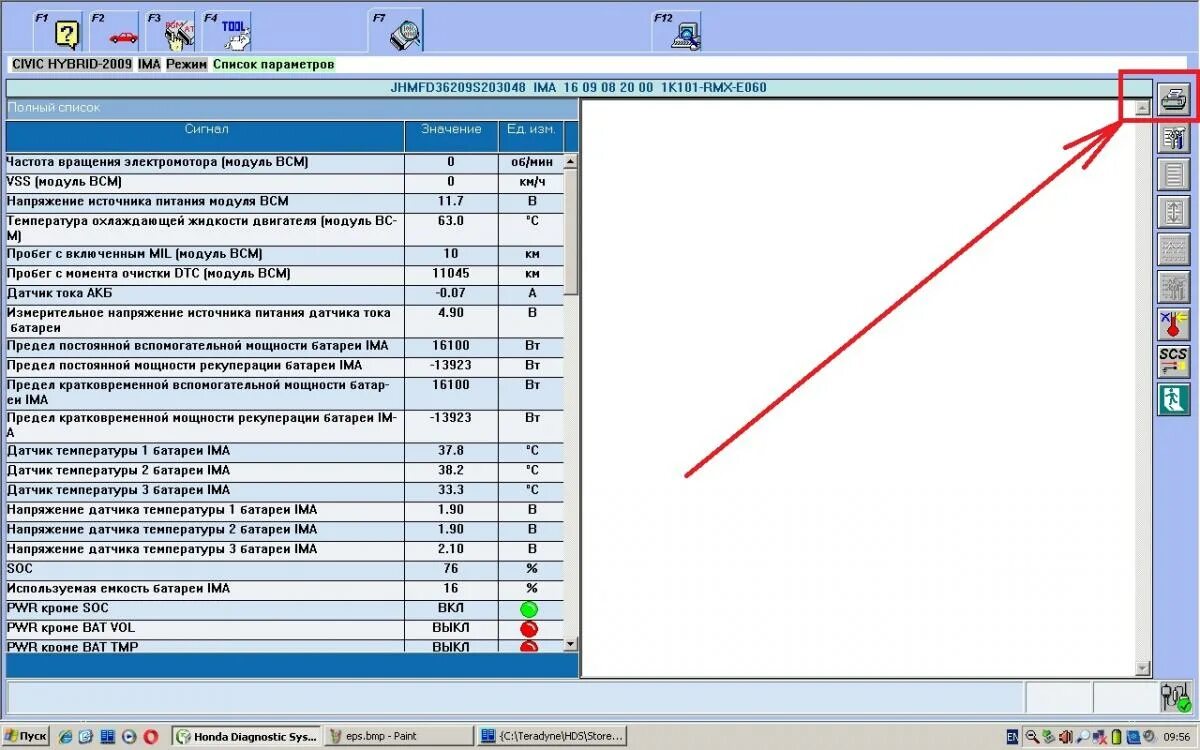Screen dimensions: 1200x750
Task: Switch to Honda Diagnostic System taskbar button
Action: 246,737
